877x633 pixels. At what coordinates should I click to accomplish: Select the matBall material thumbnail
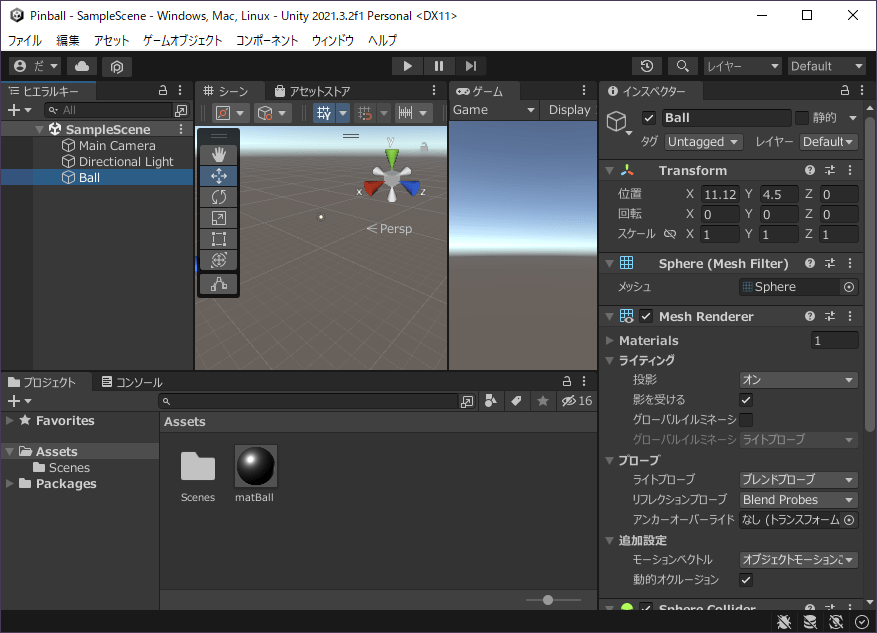(x=256, y=466)
